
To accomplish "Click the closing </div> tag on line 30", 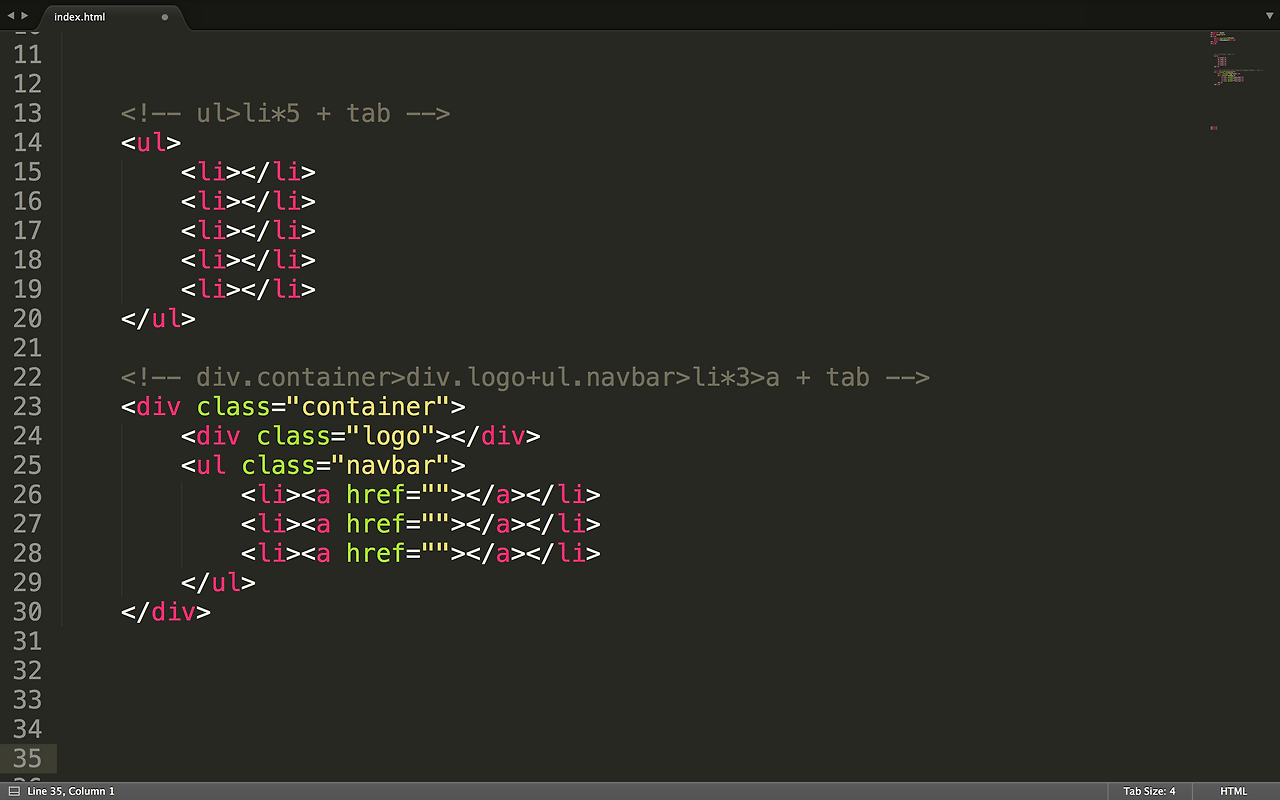I will tap(166, 612).
